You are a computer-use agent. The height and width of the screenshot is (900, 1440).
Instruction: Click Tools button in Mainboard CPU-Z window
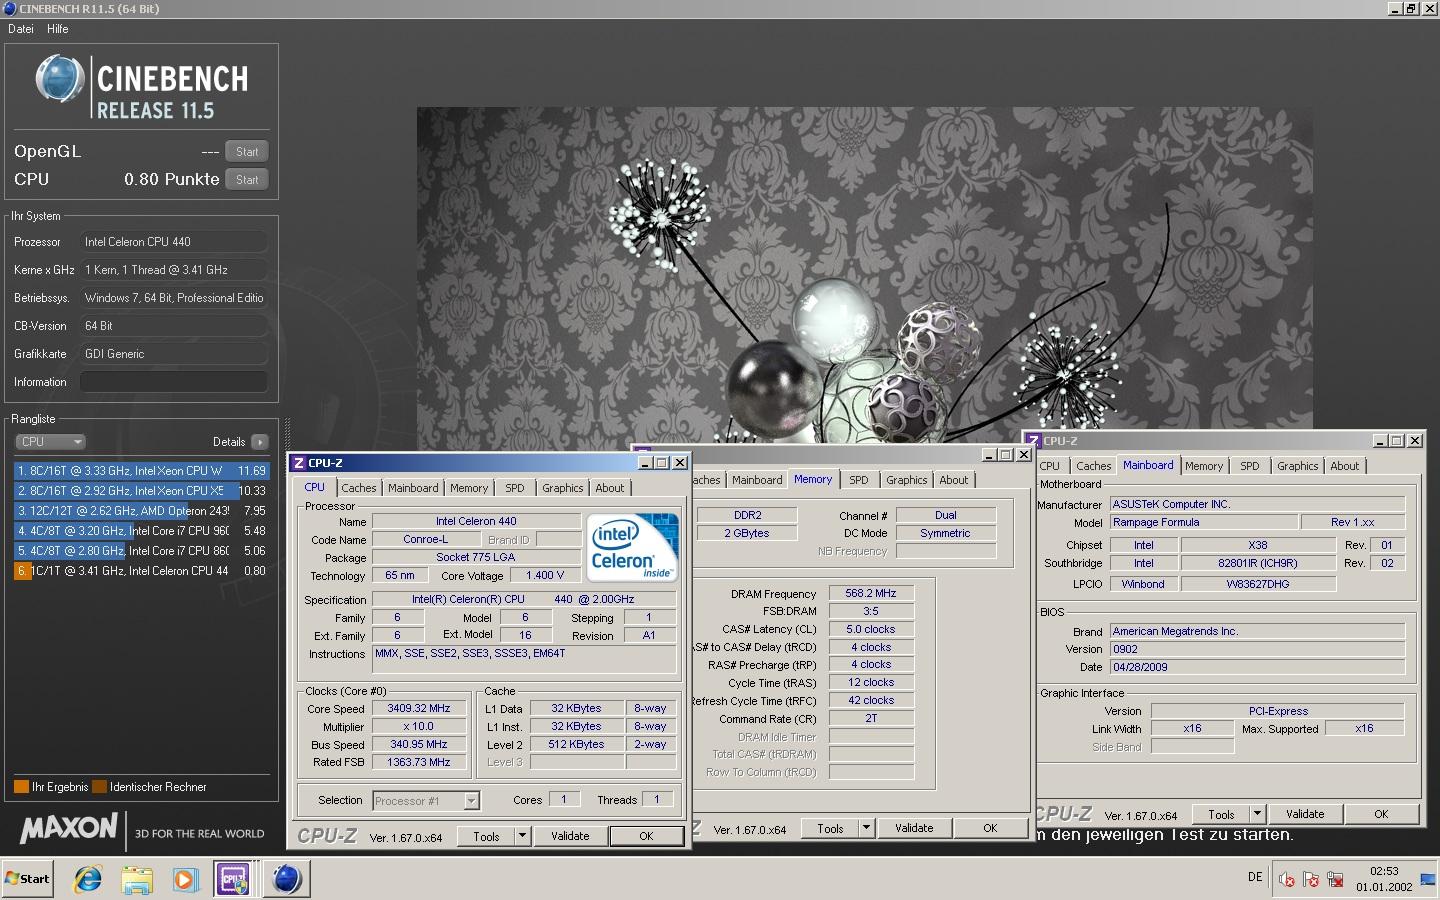(x=1221, y=815)
